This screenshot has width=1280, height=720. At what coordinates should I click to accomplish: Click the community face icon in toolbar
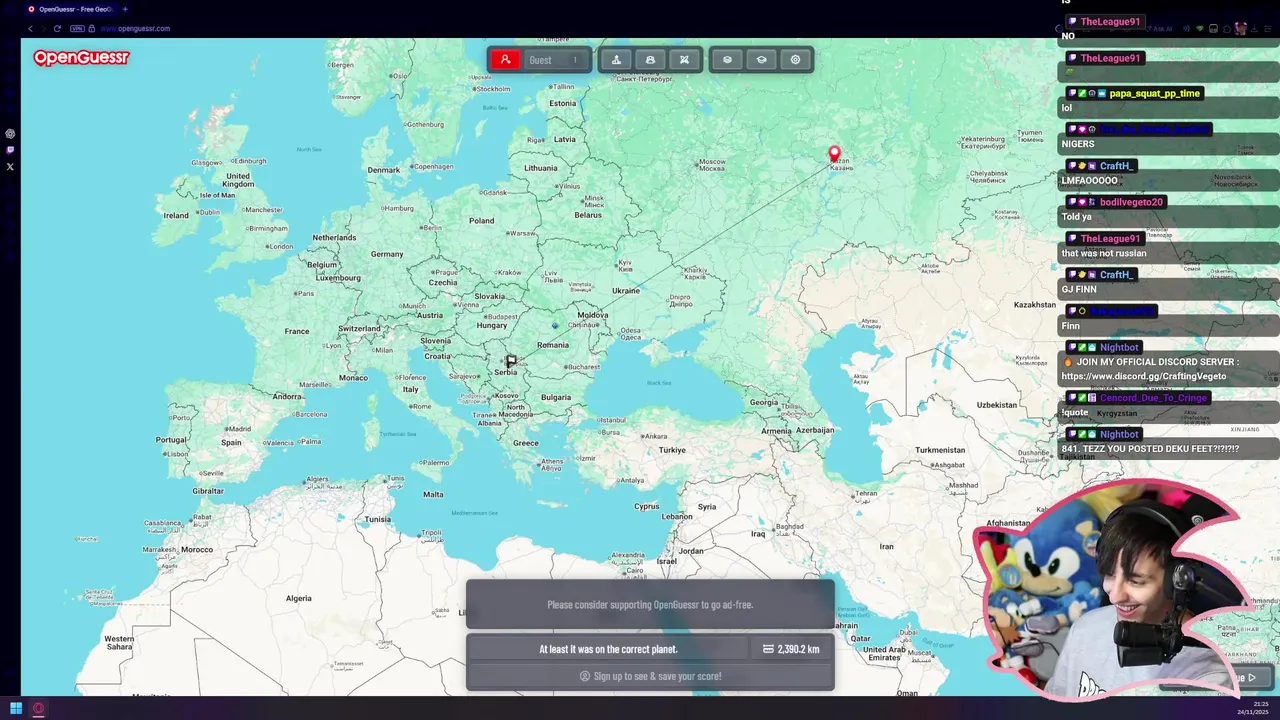pyautogui.click(x=650, y=60)
